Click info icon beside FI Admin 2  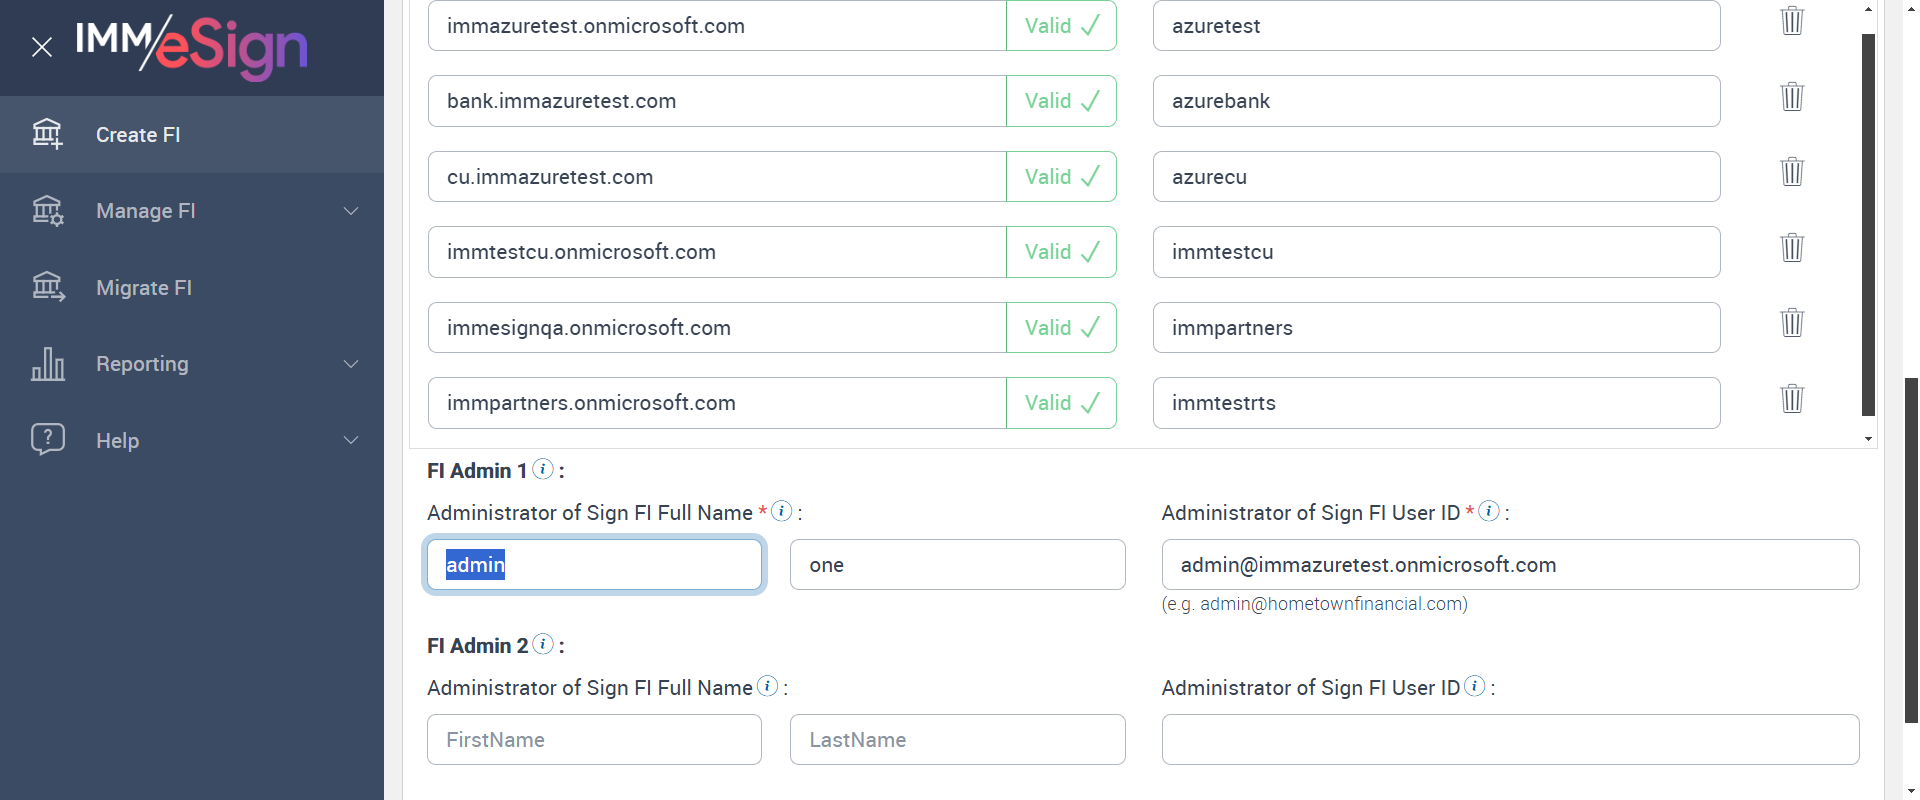click(x=543, y=644)
